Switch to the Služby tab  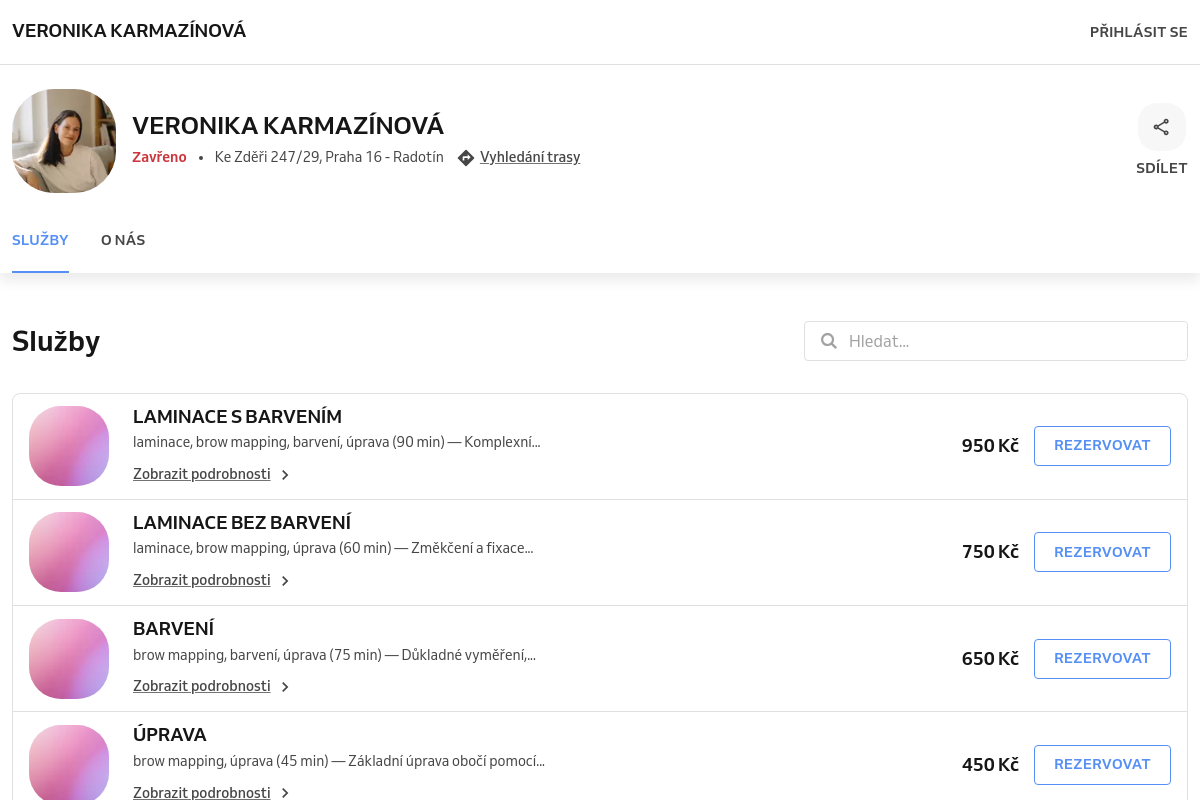pos(40,240)
